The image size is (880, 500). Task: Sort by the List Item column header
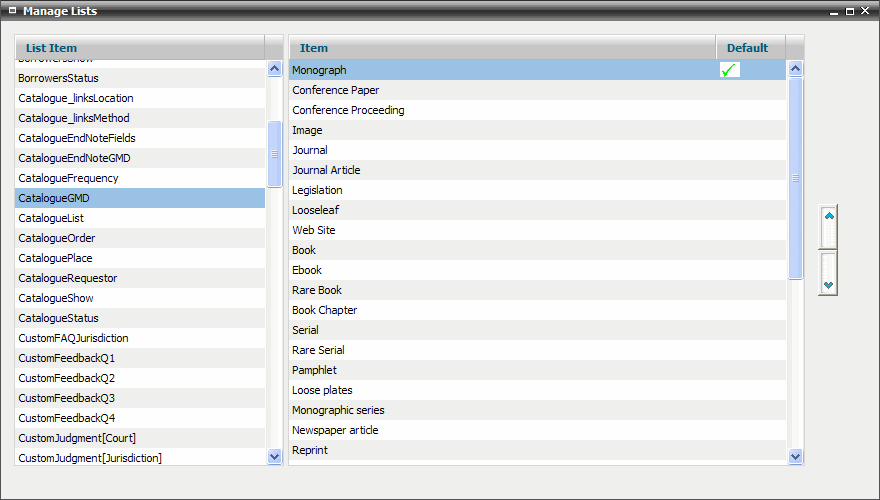[140, 48]
